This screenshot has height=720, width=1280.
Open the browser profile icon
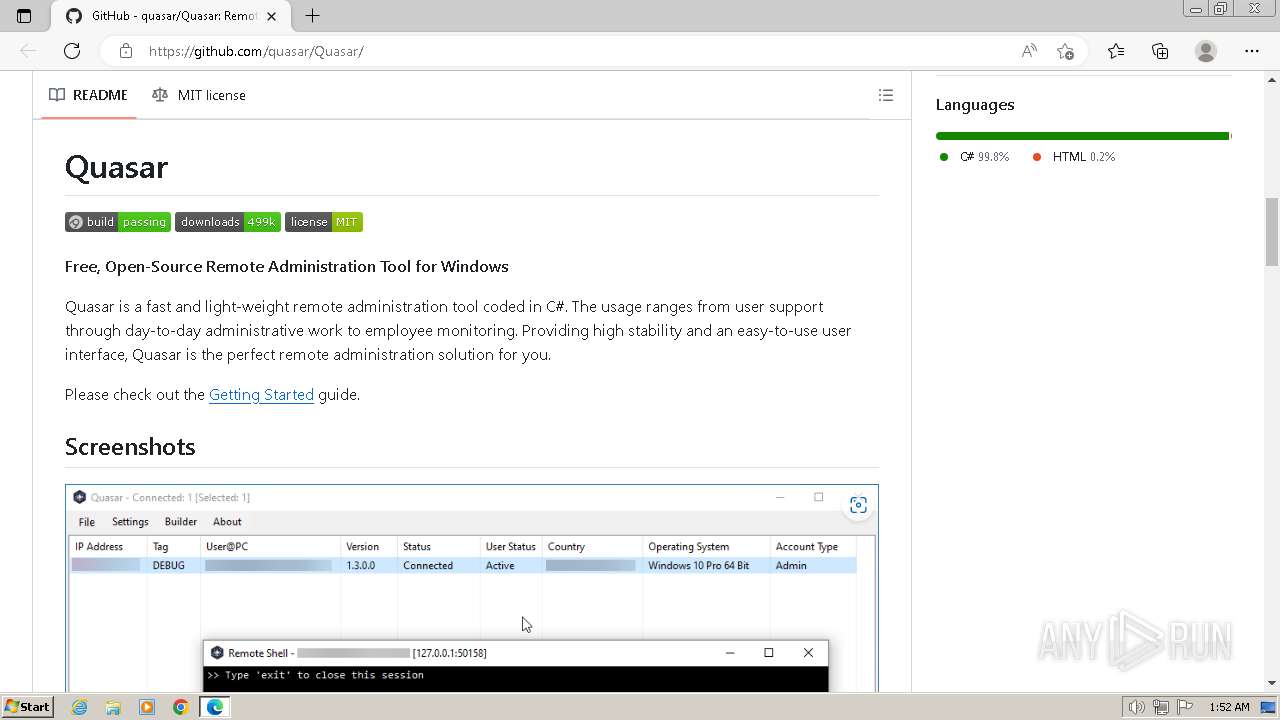[1206, 51]
